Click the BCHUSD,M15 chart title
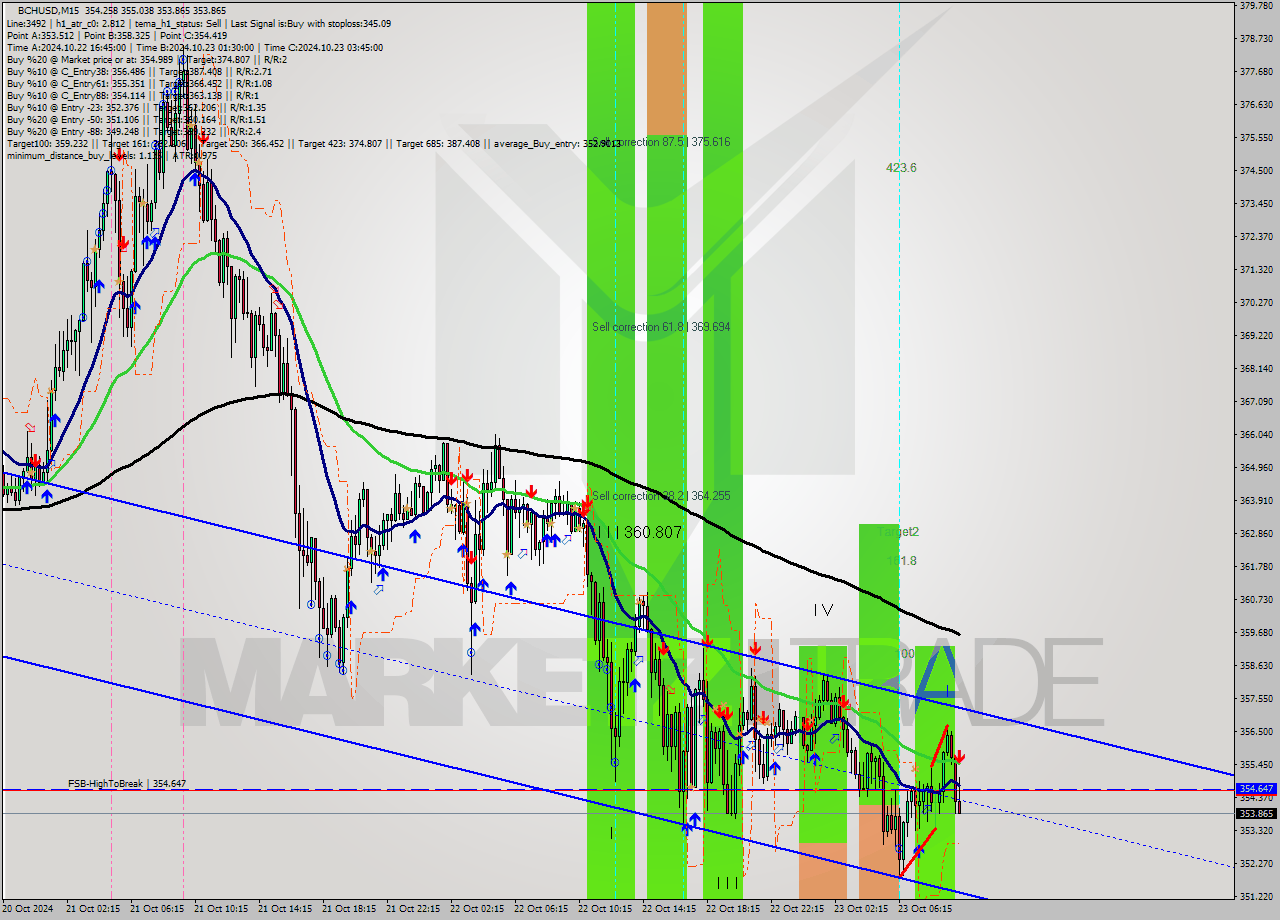This screenshot has width=1280, height=920. pos(48,10)
